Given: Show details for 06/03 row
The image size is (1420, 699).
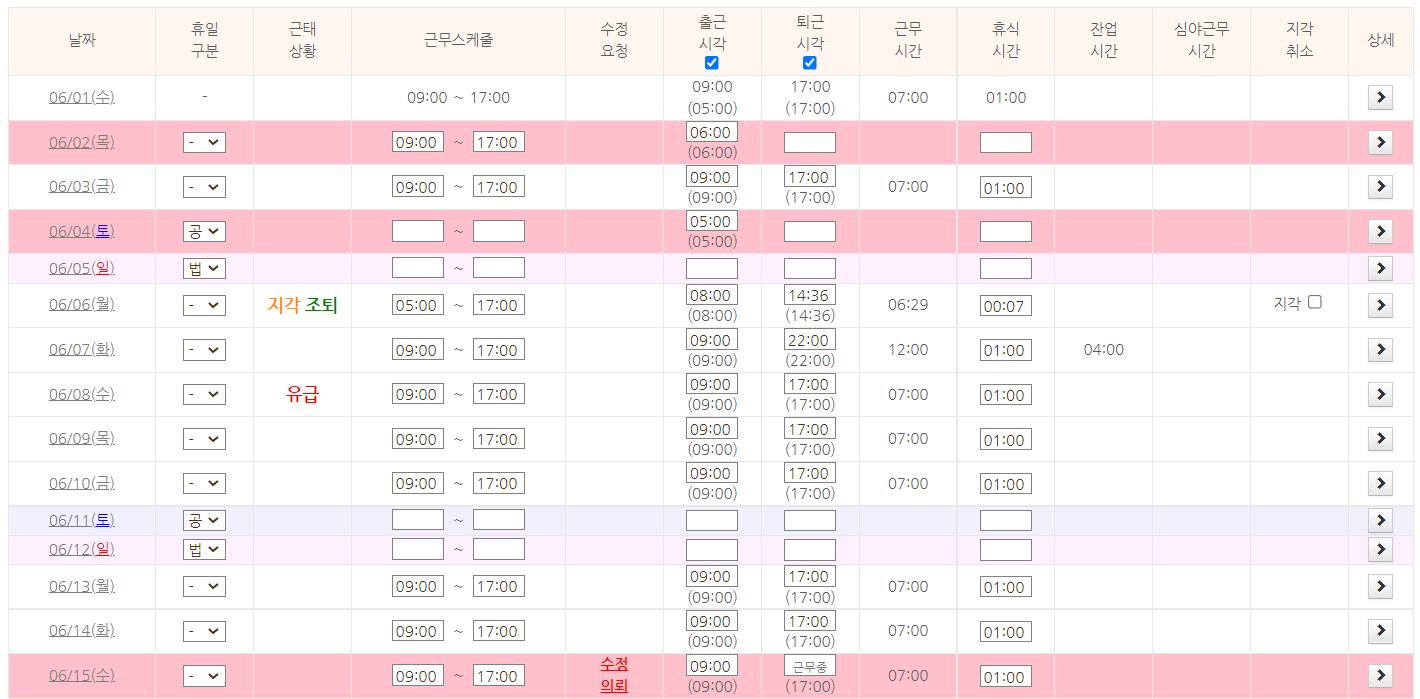Looking at the screenshot, I should tap(1380, 186).
